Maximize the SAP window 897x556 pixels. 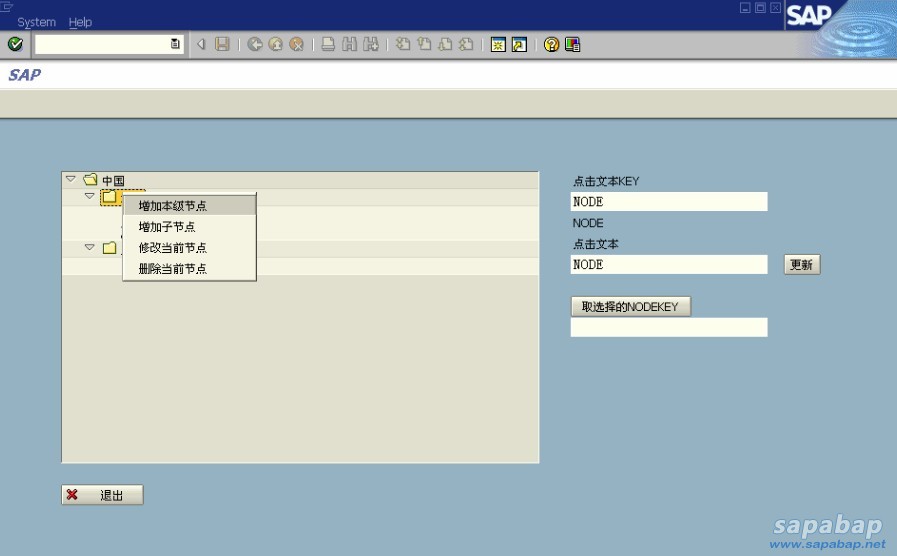pos(760,7)
